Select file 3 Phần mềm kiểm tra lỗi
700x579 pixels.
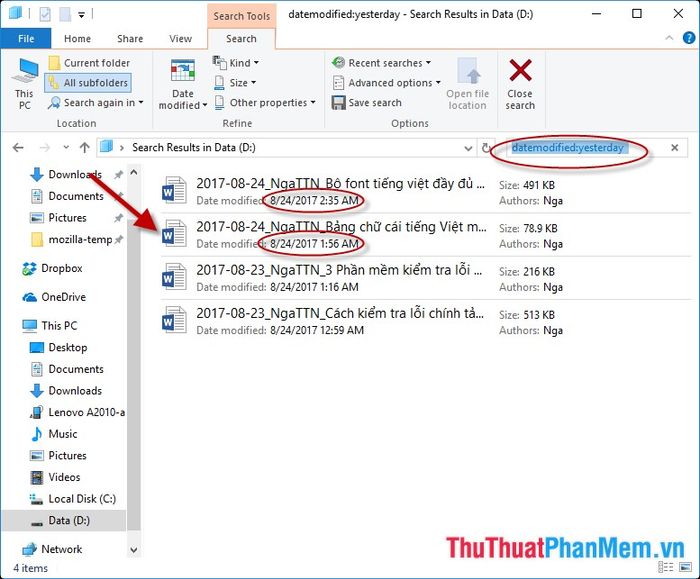(425, 278)
